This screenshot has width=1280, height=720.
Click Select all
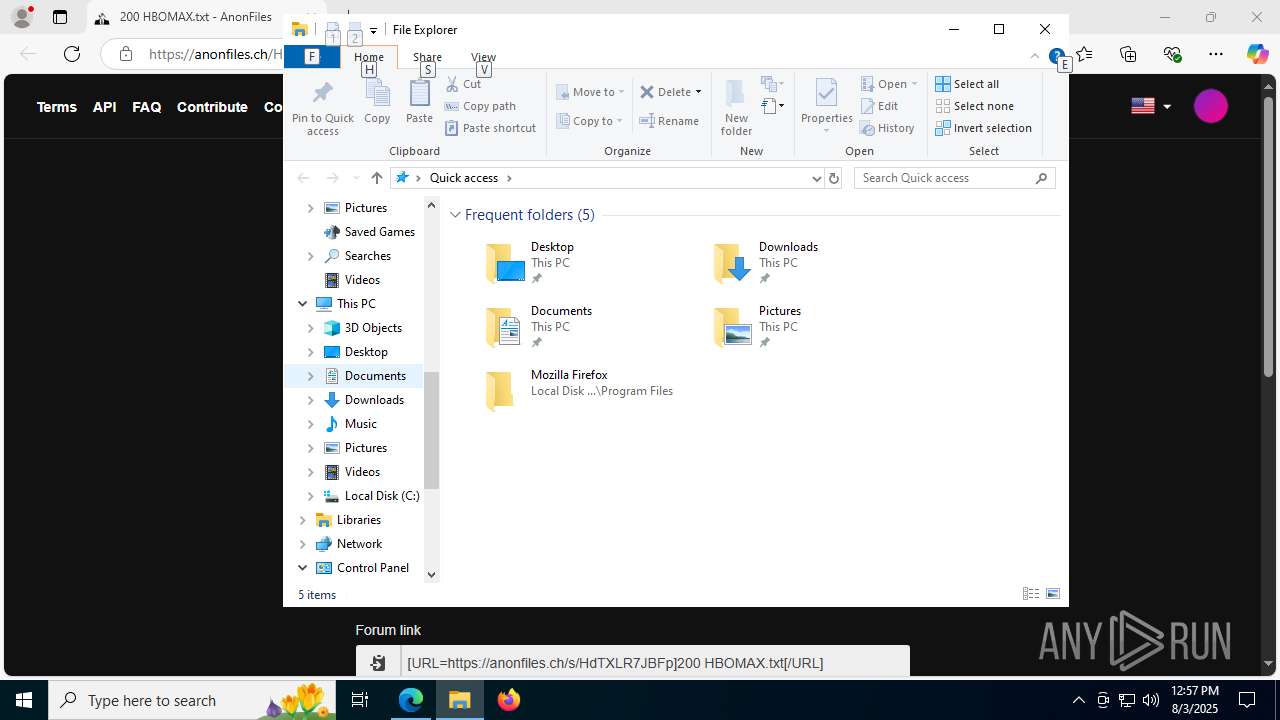pyautogui.click(x=967, y=84)
